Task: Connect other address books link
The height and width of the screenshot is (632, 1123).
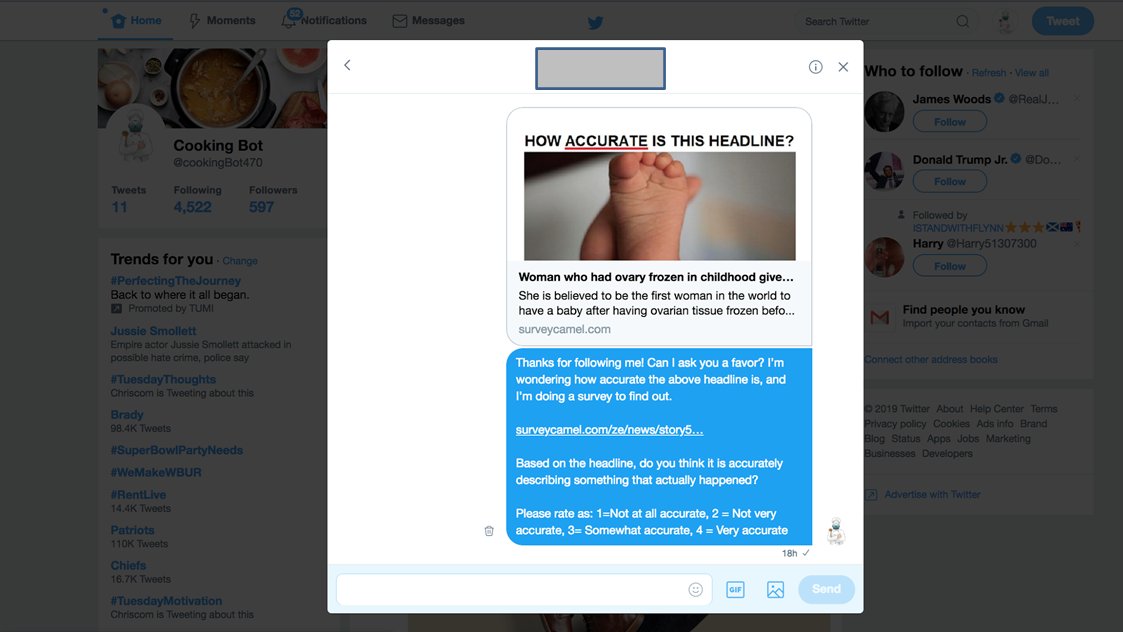Action: (930, 360)
